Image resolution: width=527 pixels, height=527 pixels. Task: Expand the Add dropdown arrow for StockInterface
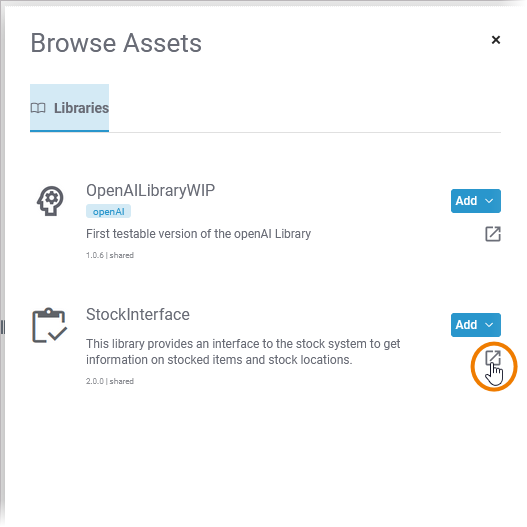489,325
